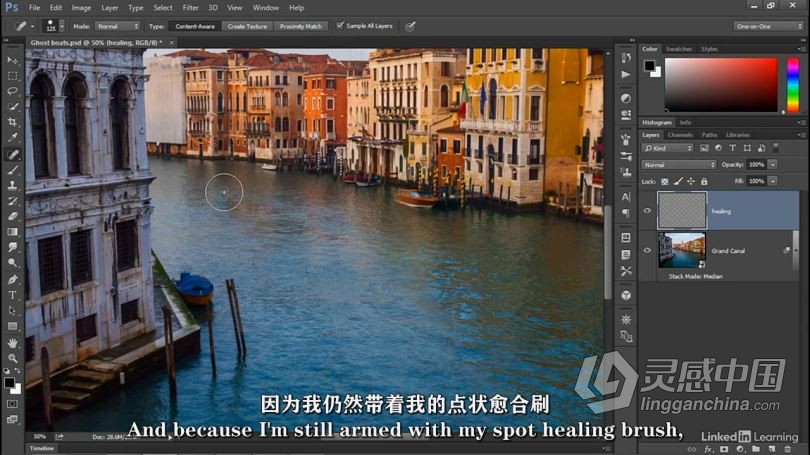Open the brush size picker dropdown

click(62, 26)
